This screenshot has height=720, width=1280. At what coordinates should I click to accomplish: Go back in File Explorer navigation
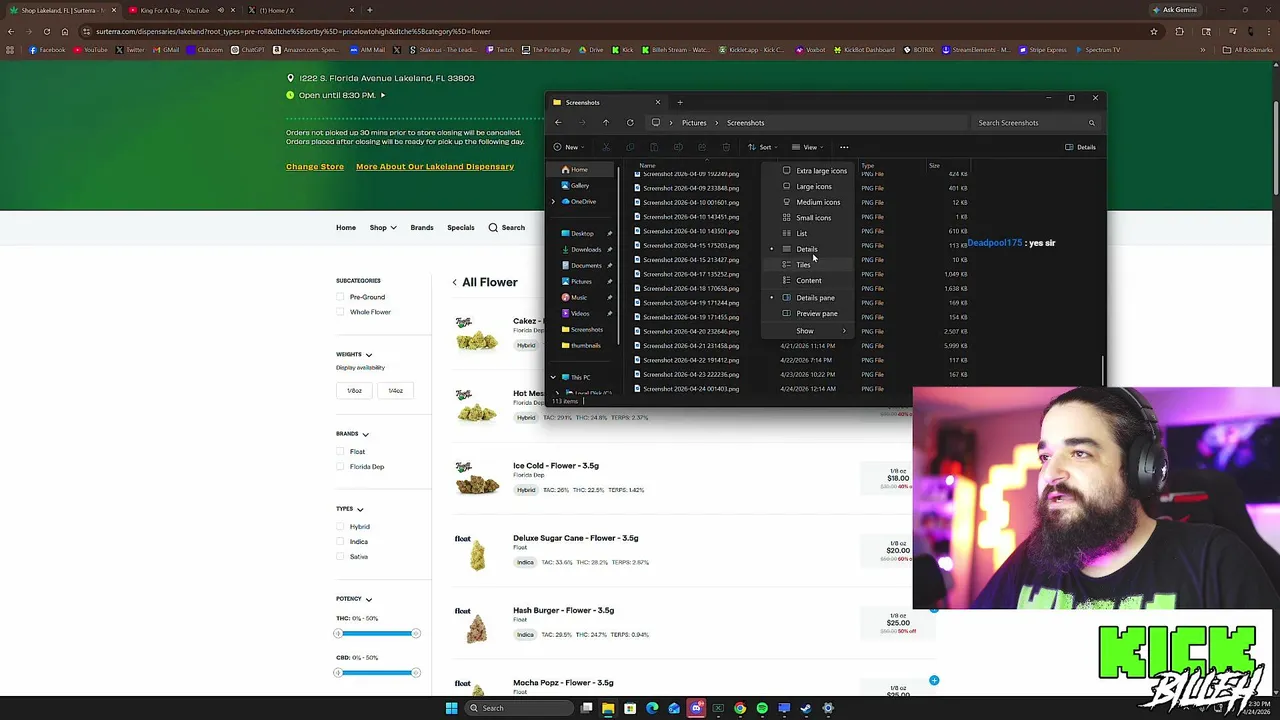coord(558,123)
